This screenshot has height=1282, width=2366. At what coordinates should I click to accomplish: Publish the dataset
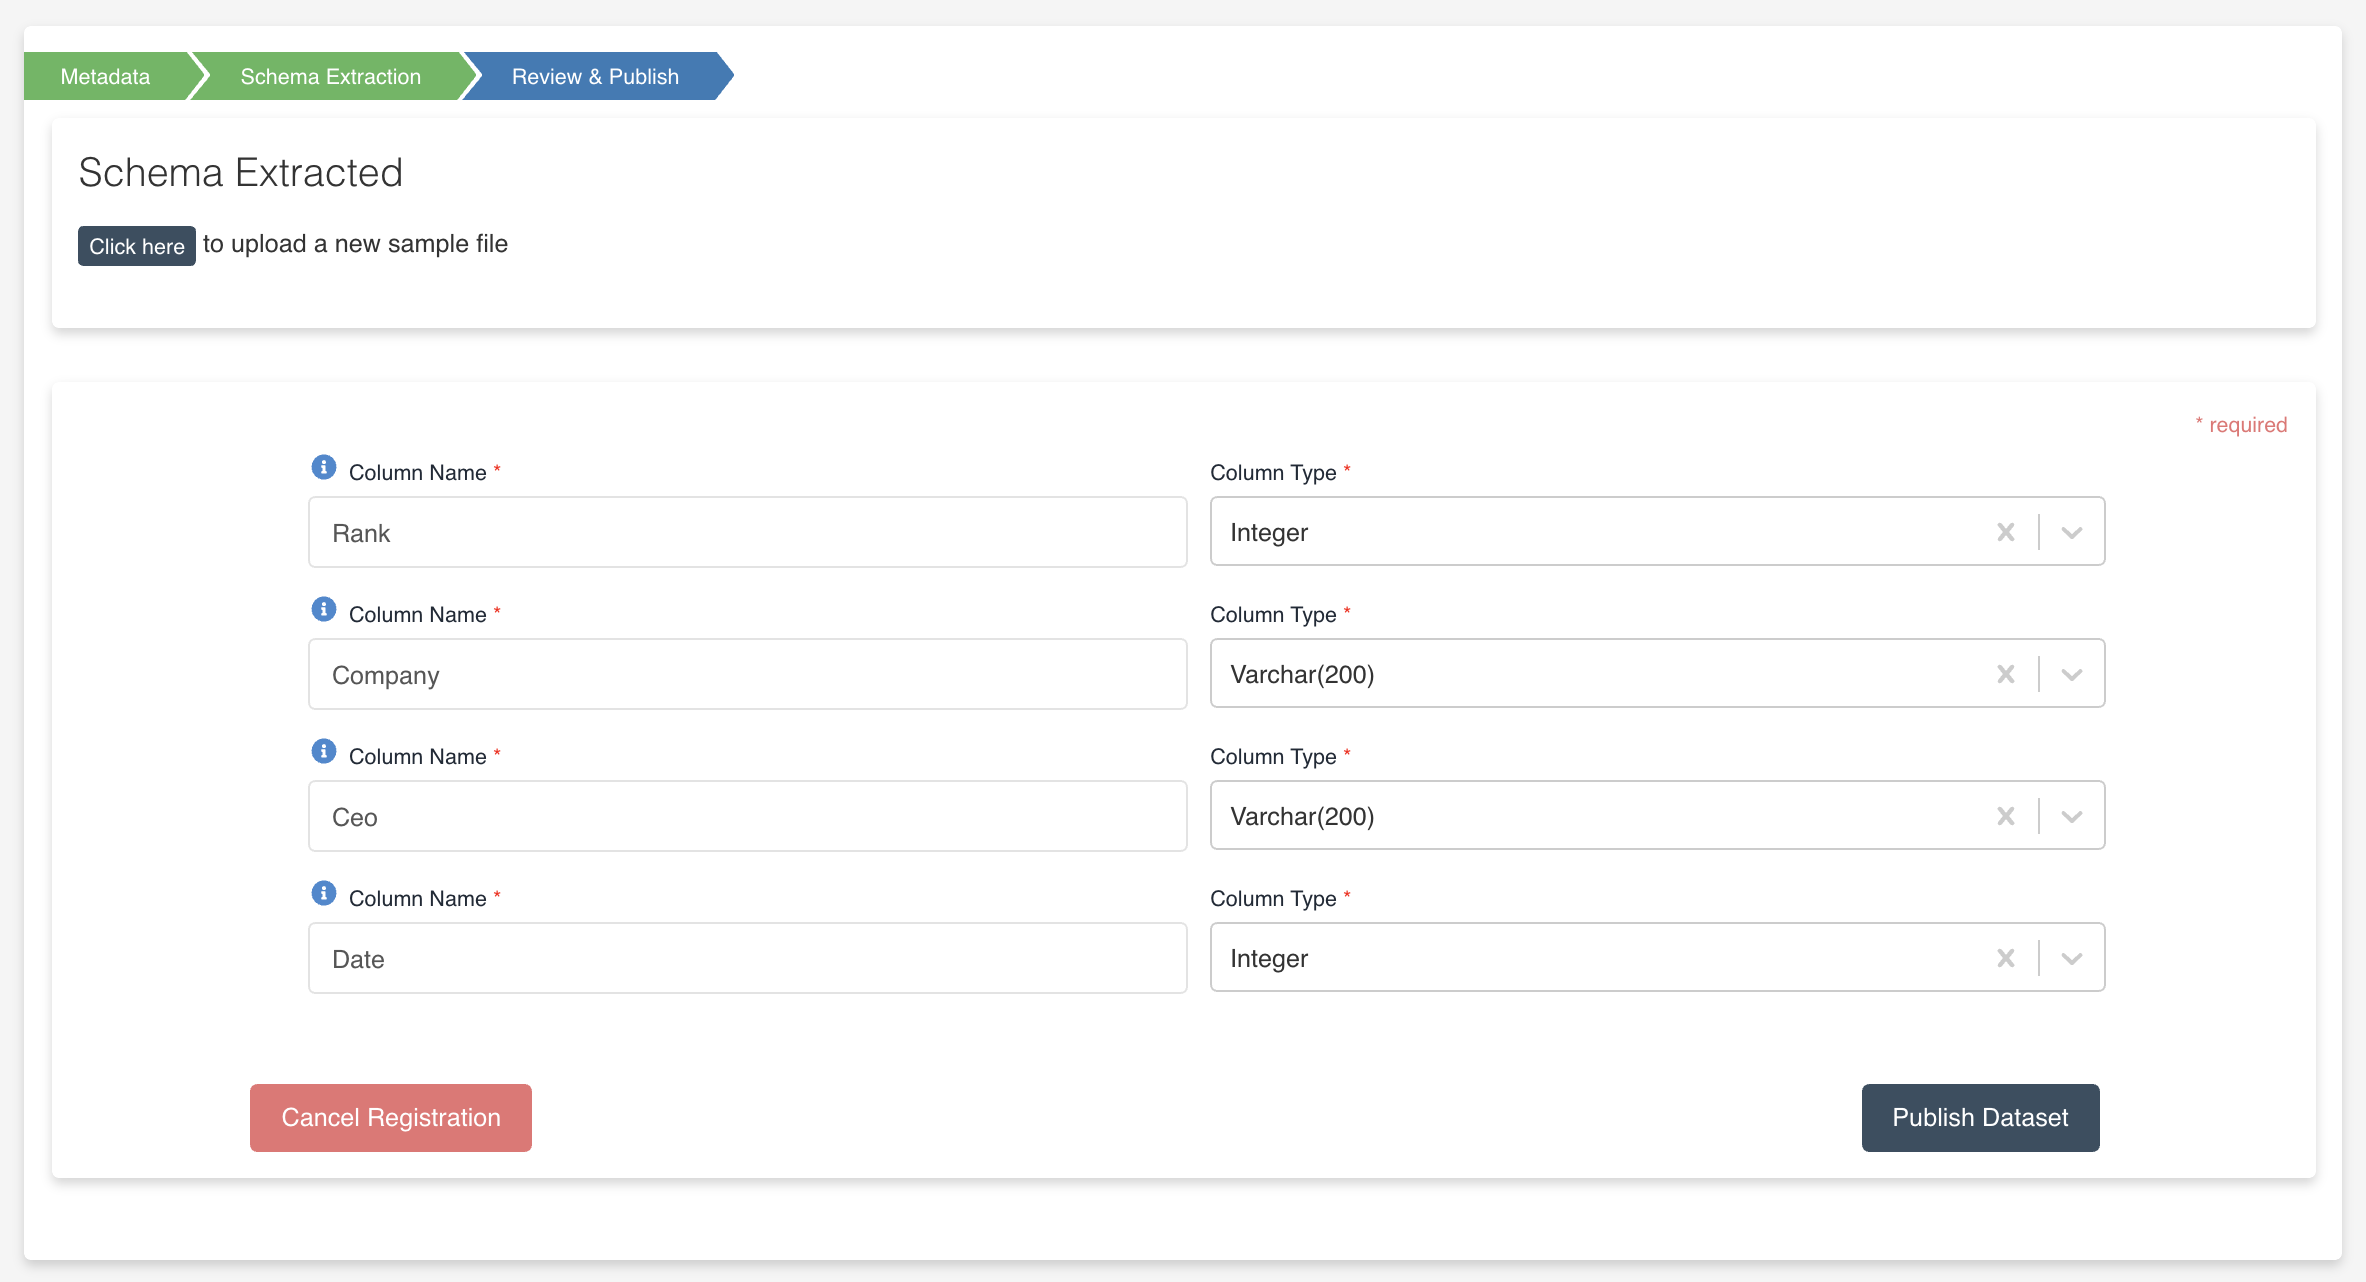[x=1979, y=1117]
